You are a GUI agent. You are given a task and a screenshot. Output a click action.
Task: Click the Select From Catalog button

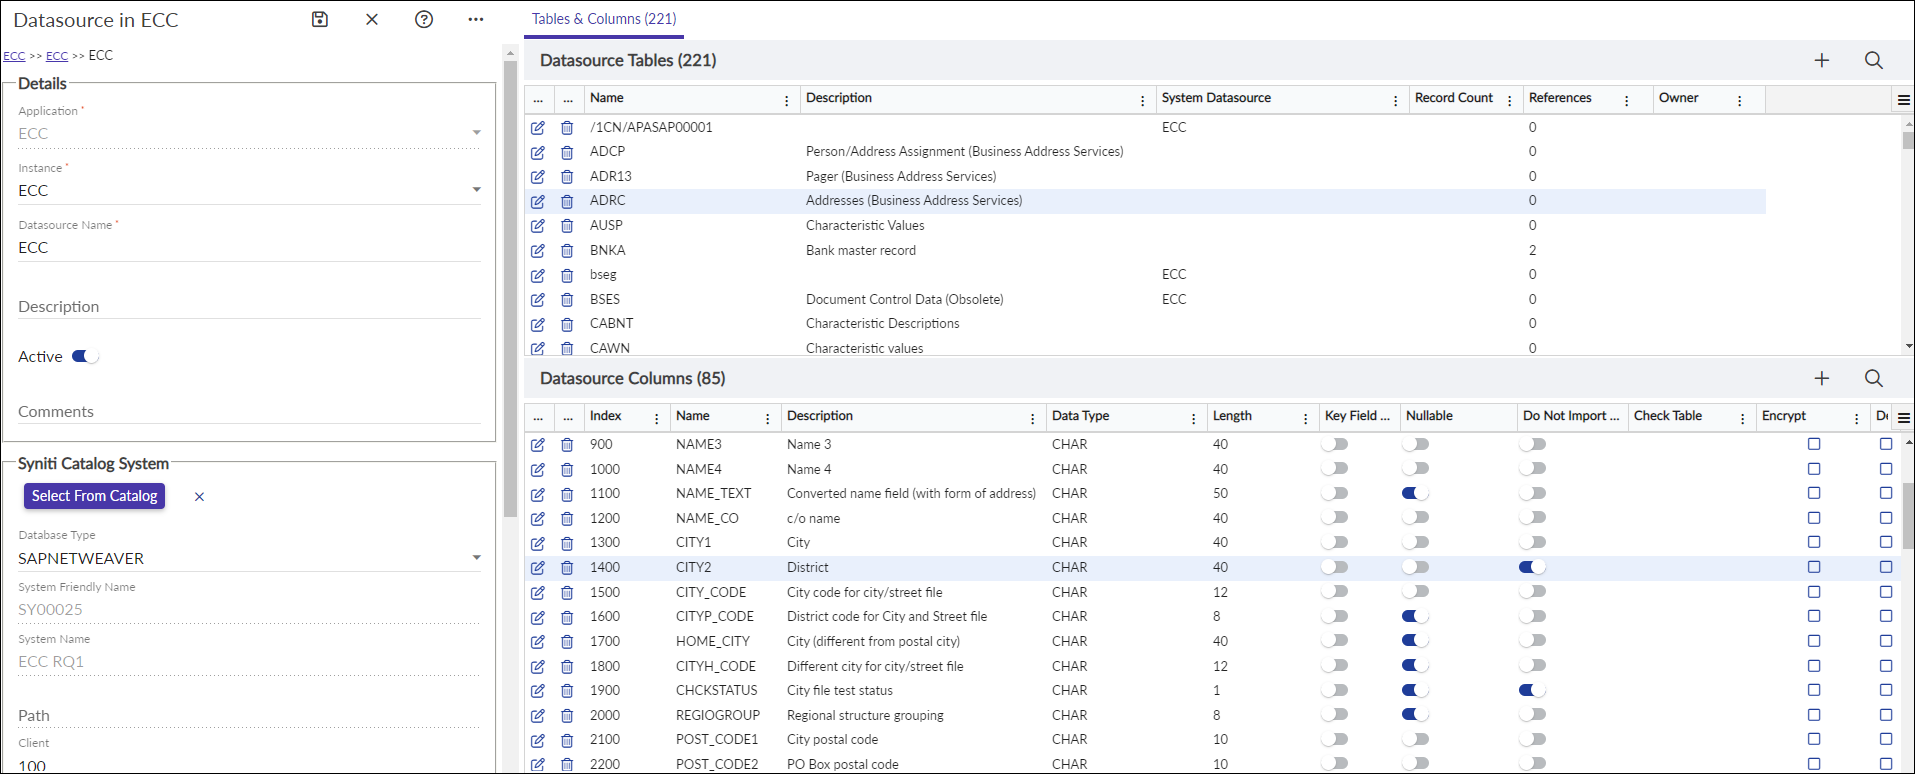pos(95,496)
